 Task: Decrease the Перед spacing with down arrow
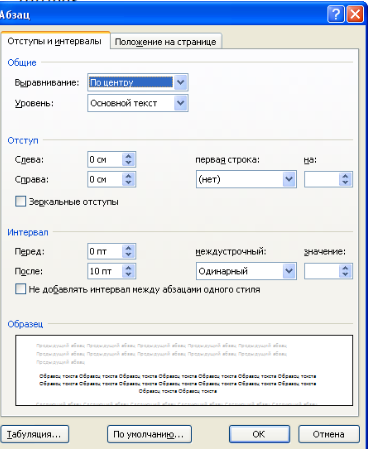click(129, 255)
